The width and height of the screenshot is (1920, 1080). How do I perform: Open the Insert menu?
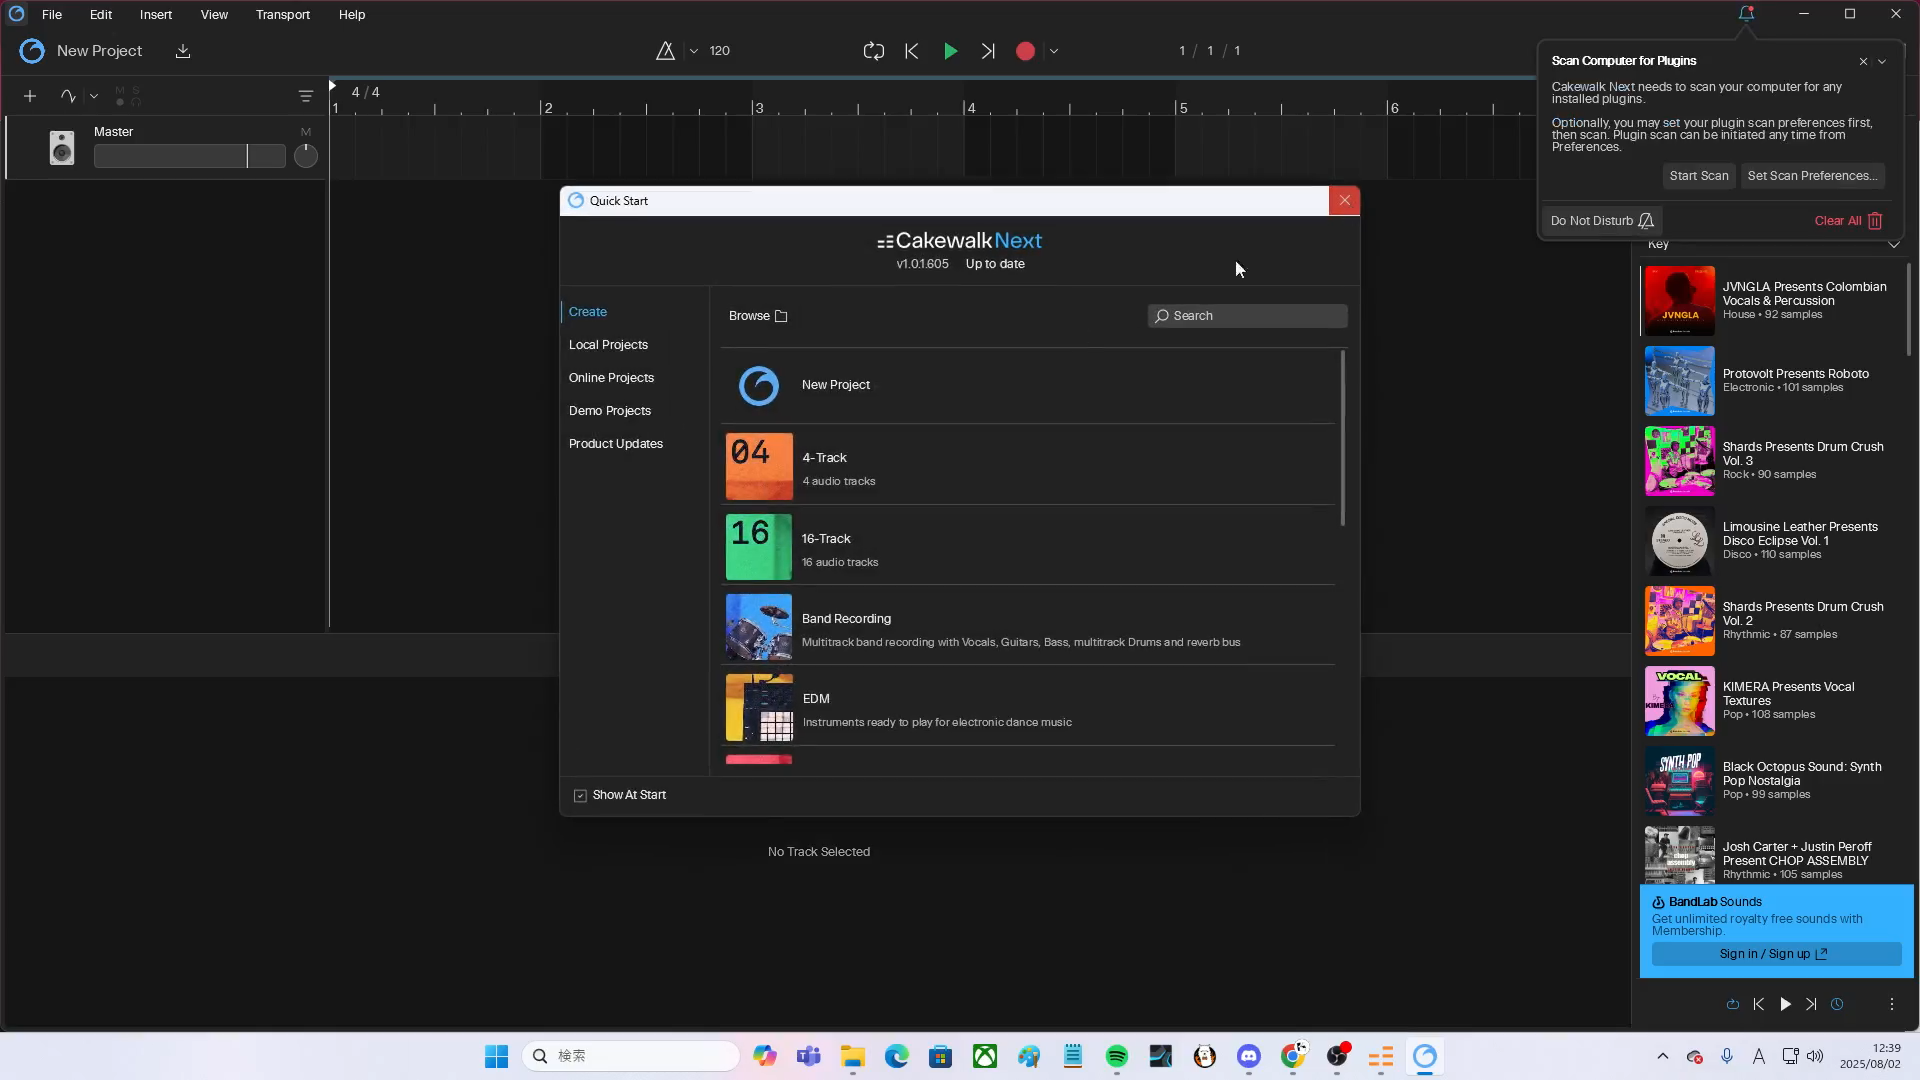[156, 15]
